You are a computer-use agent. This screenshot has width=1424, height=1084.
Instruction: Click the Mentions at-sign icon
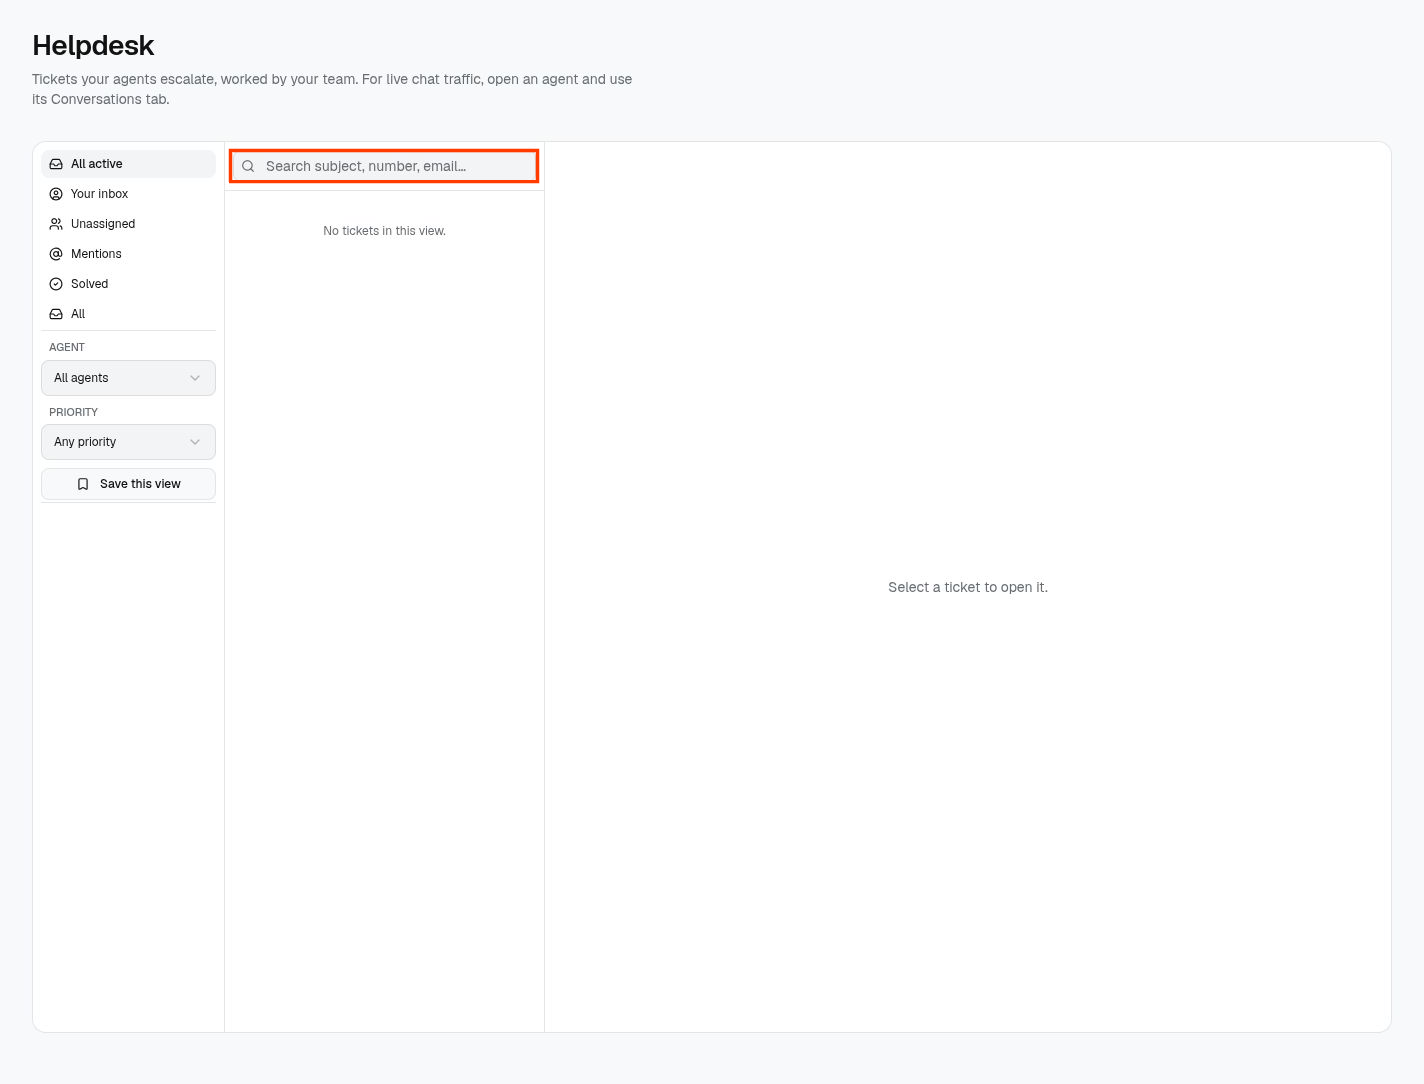56,254
